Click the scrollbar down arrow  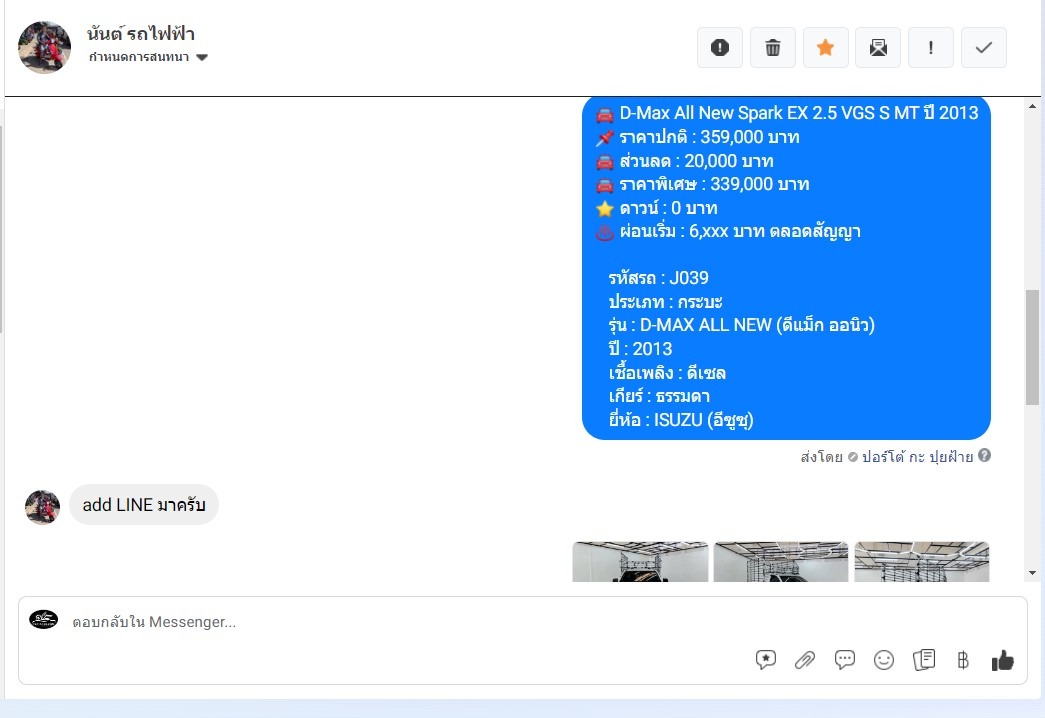(x=1032, y=573)
